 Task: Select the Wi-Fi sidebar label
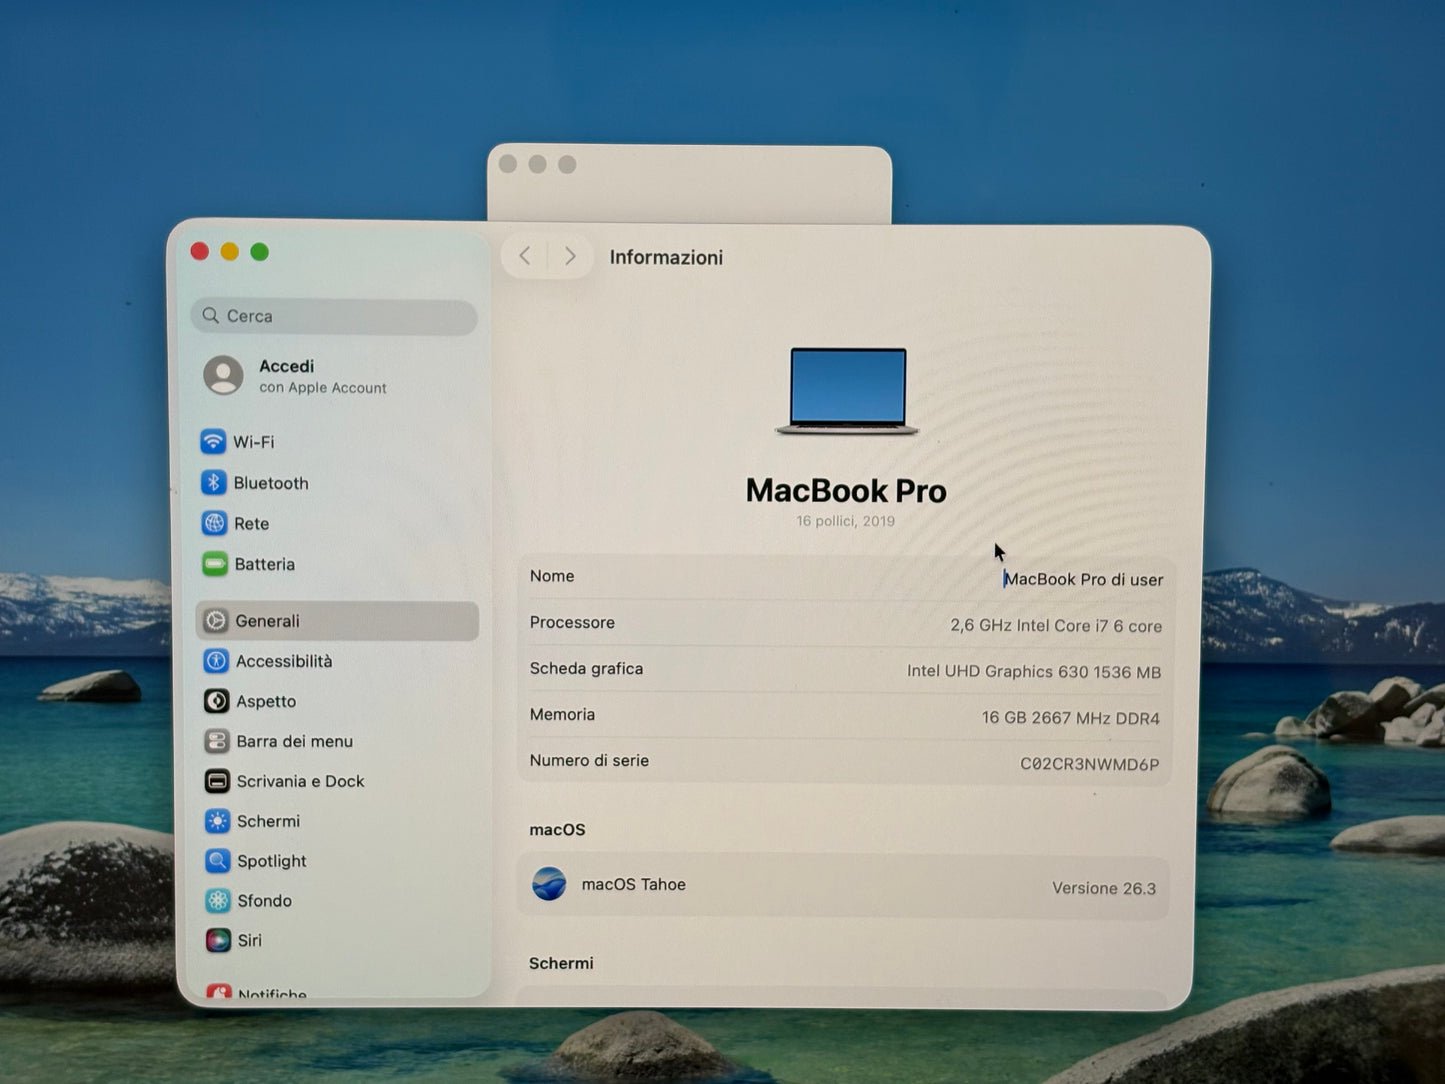point(254,442)
